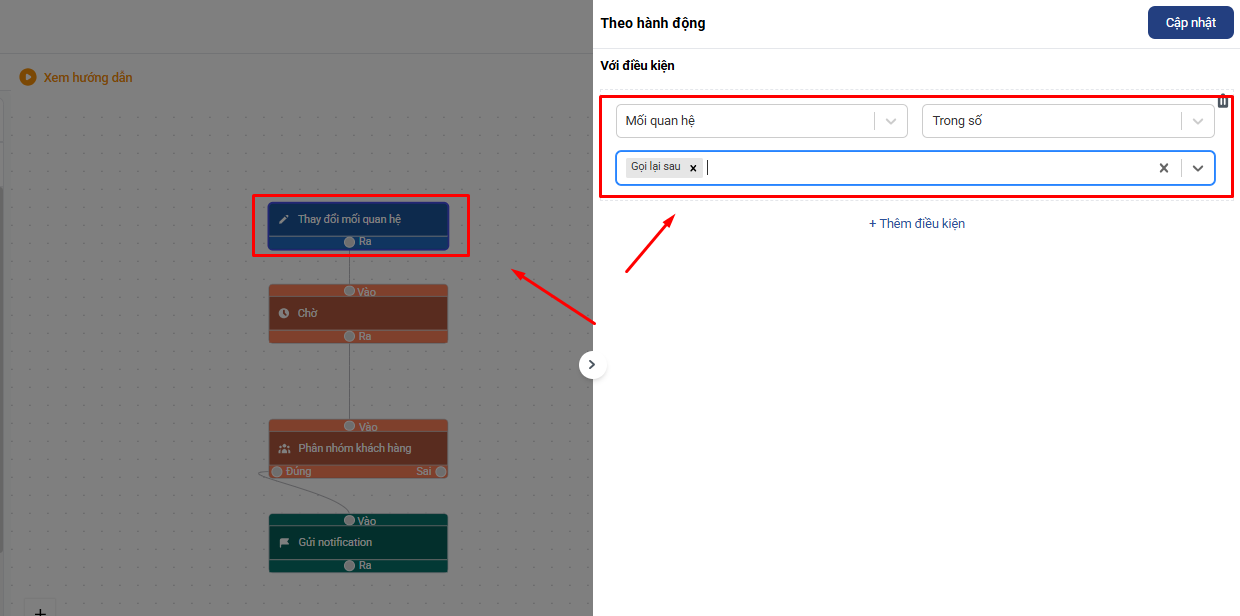The image size is (1240, 616).
Task: Click the group icon on Phân nhóm khách hàng node
Action: (x=284, y=448)
